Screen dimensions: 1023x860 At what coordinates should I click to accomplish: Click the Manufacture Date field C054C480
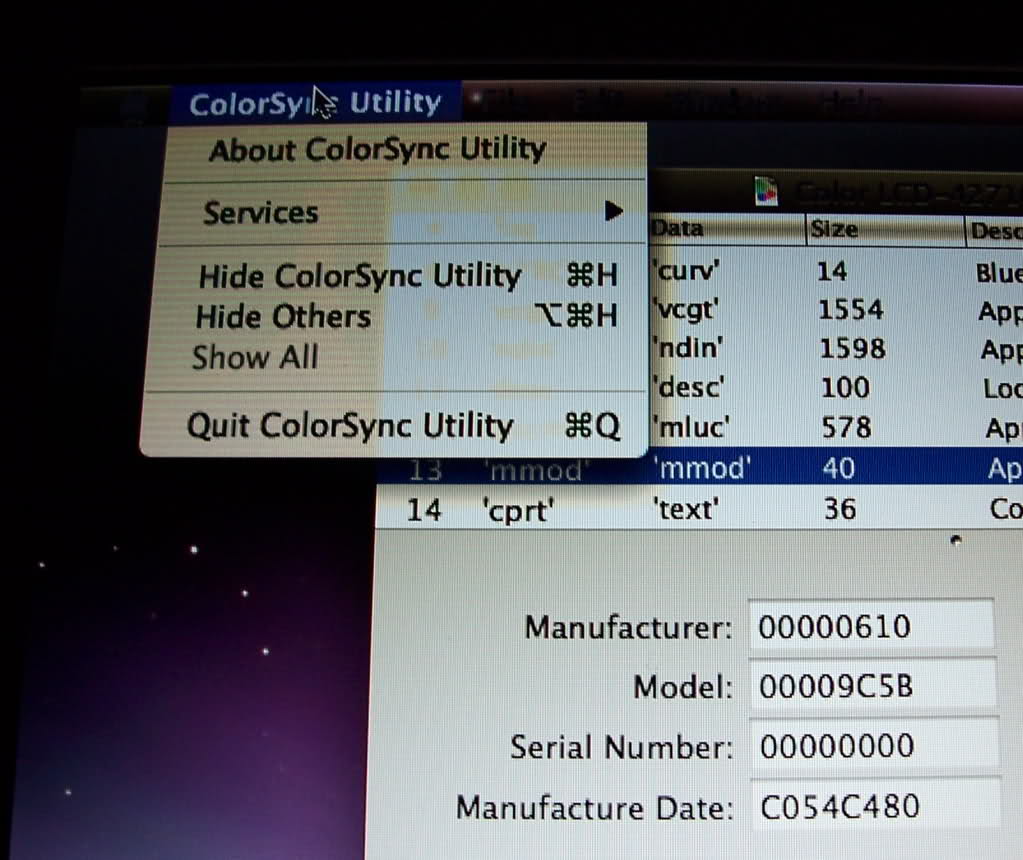pos(876,806)
